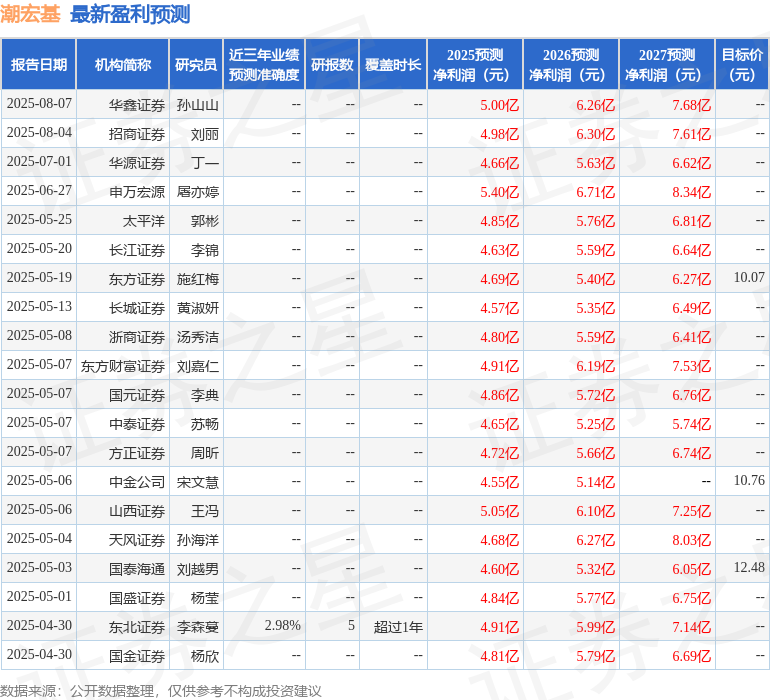Click researcher name 郭彬
This screenshot has height=700, width=770.
click(205, 221)
